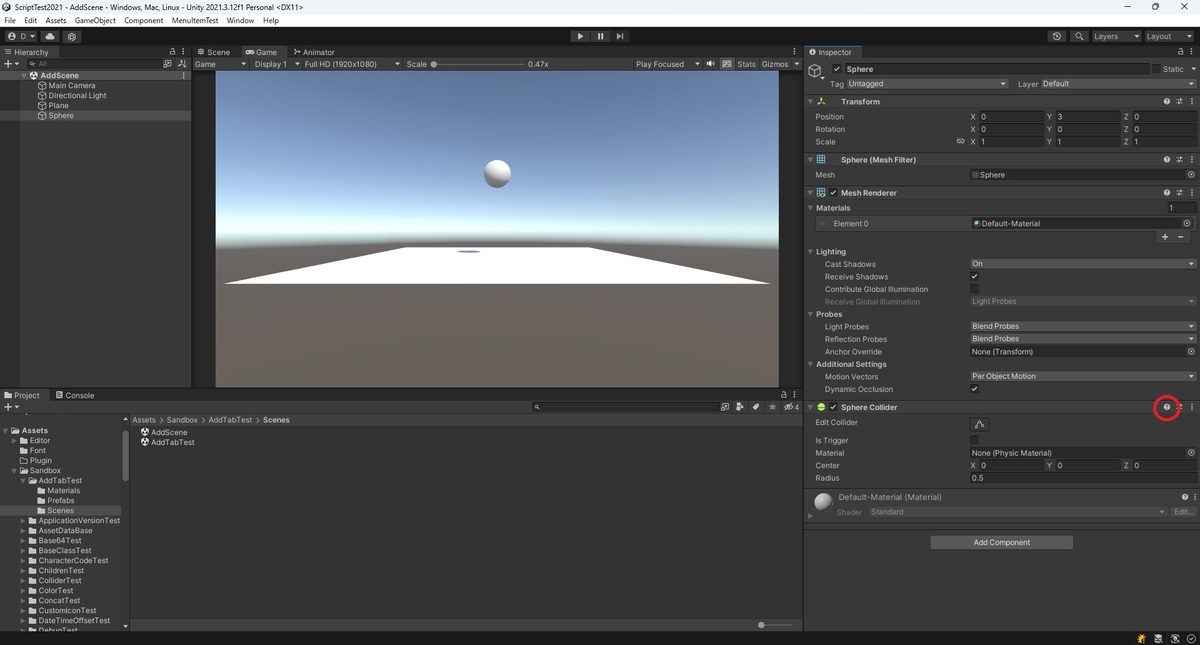Open the Cast Shadows dropdown
The height and width of the screenshot is (645, 1200).
point(1082,264)
